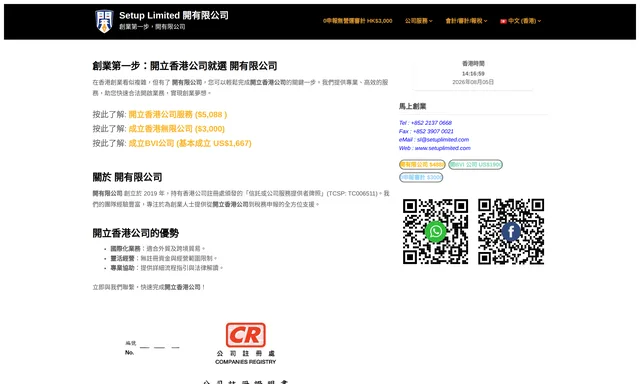
Task: Click the BVI 公司 US$1900 green pill button
Action: point(476,164)
